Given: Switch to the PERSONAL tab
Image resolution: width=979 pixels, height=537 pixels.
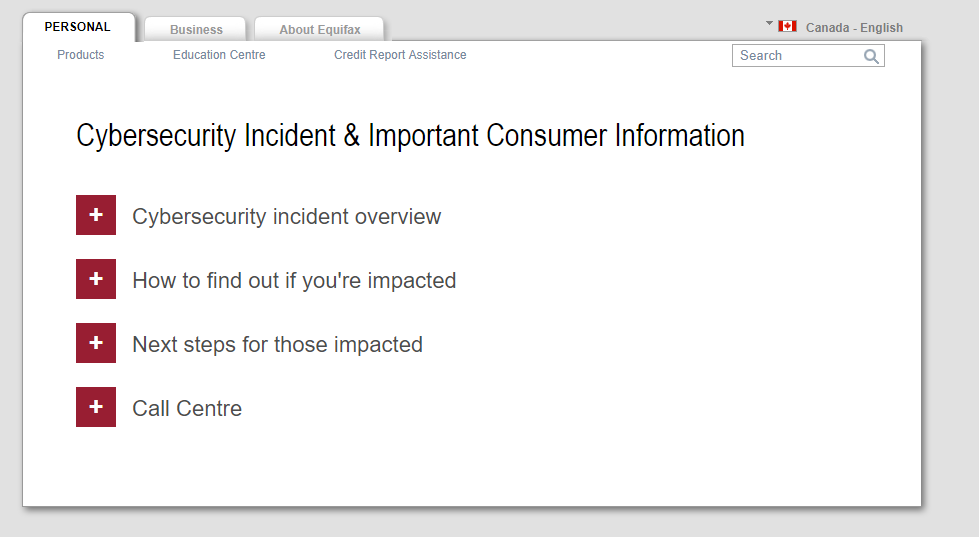Looking at the screenshot, I should 78,27.
